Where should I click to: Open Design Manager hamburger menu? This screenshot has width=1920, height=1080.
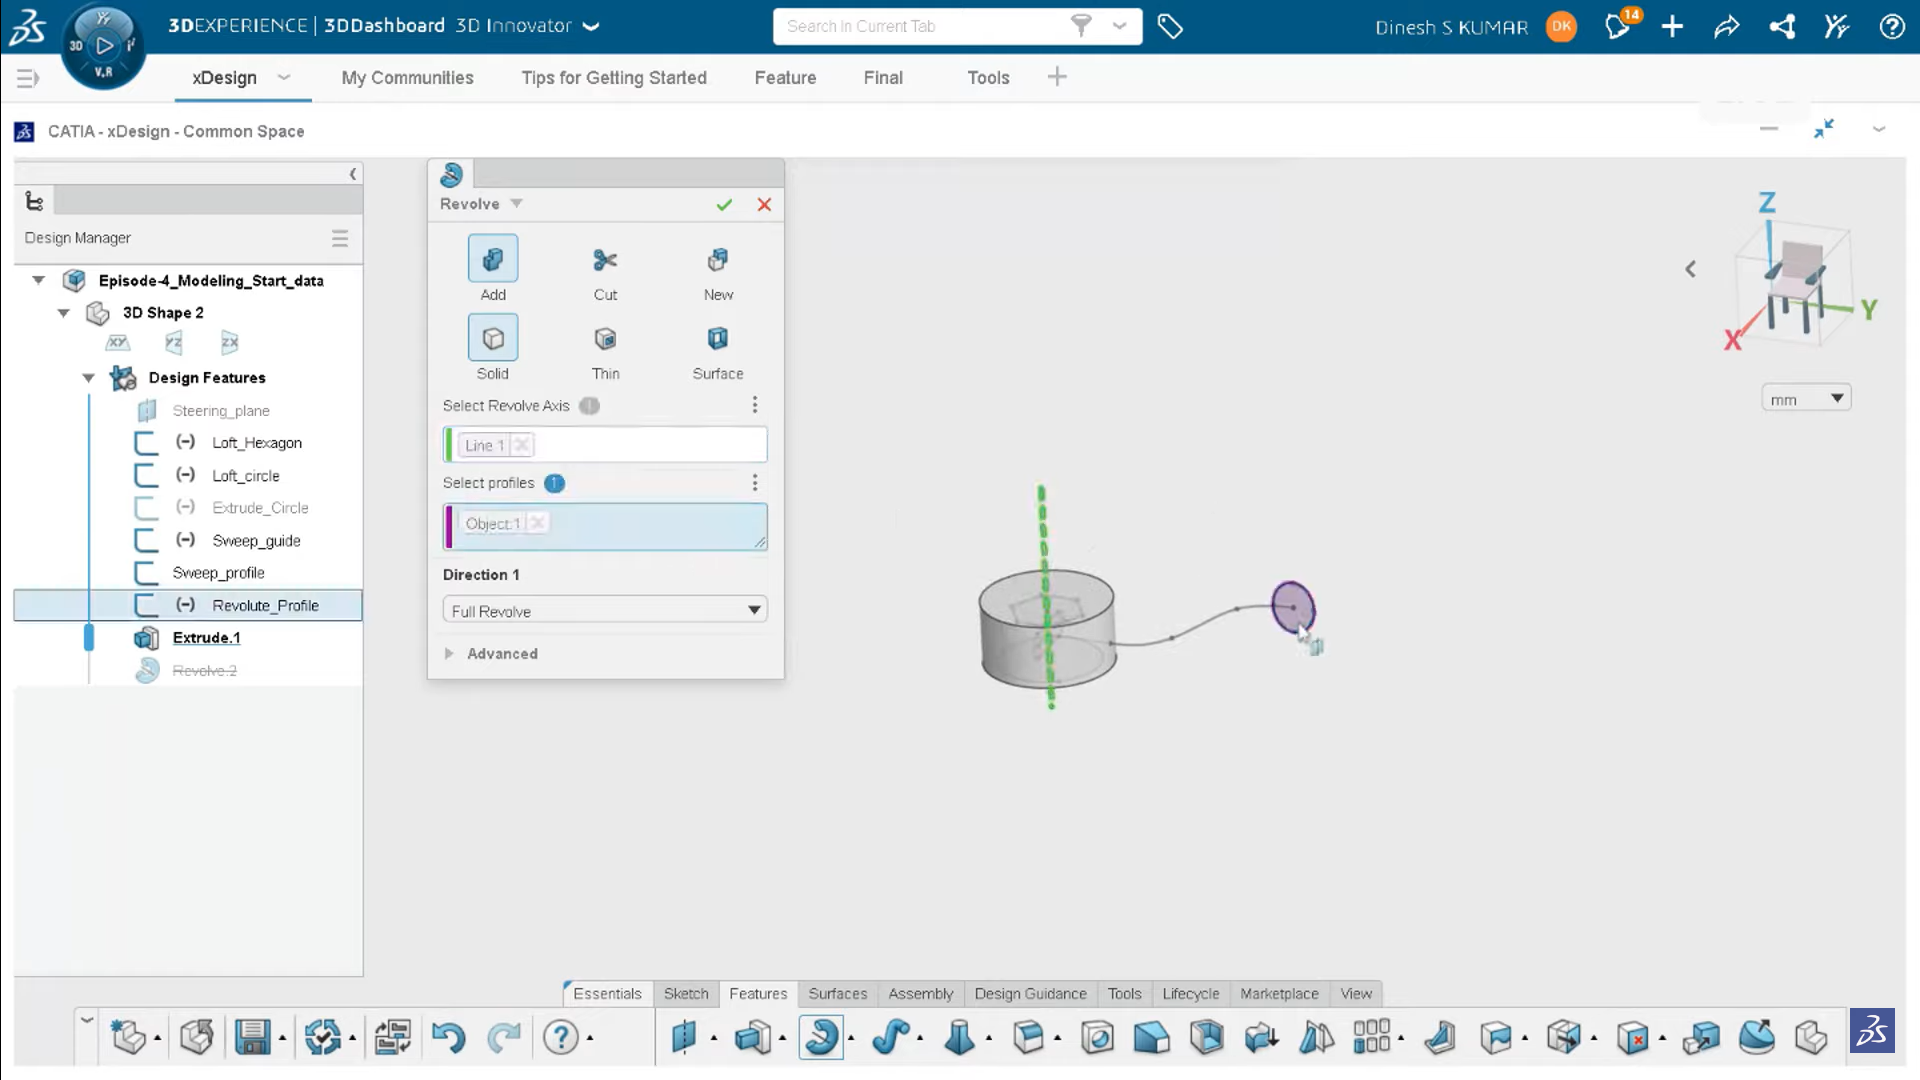pyautogui.click(x=340, y=238)
